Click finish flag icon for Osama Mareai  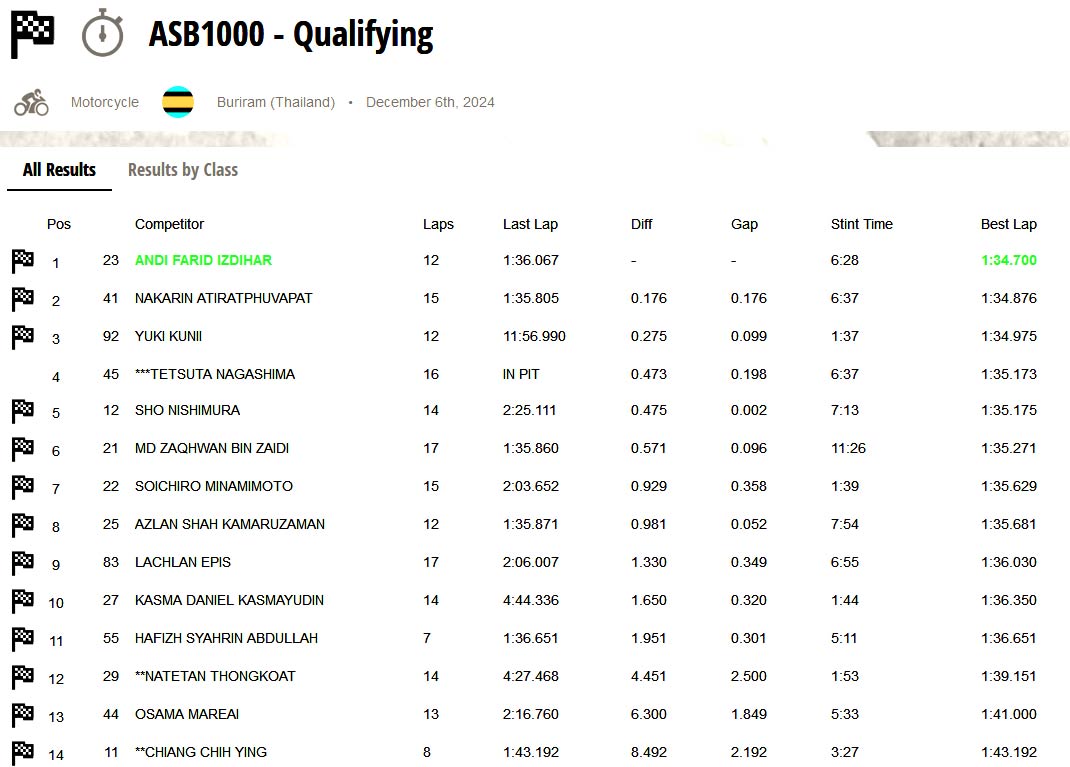pyautogui.click(x=23, y=715)
